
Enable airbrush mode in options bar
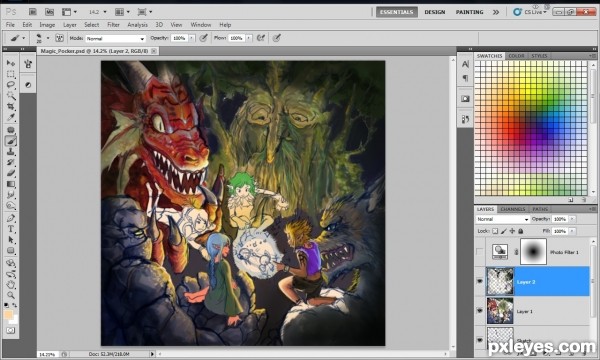[261, 38]
